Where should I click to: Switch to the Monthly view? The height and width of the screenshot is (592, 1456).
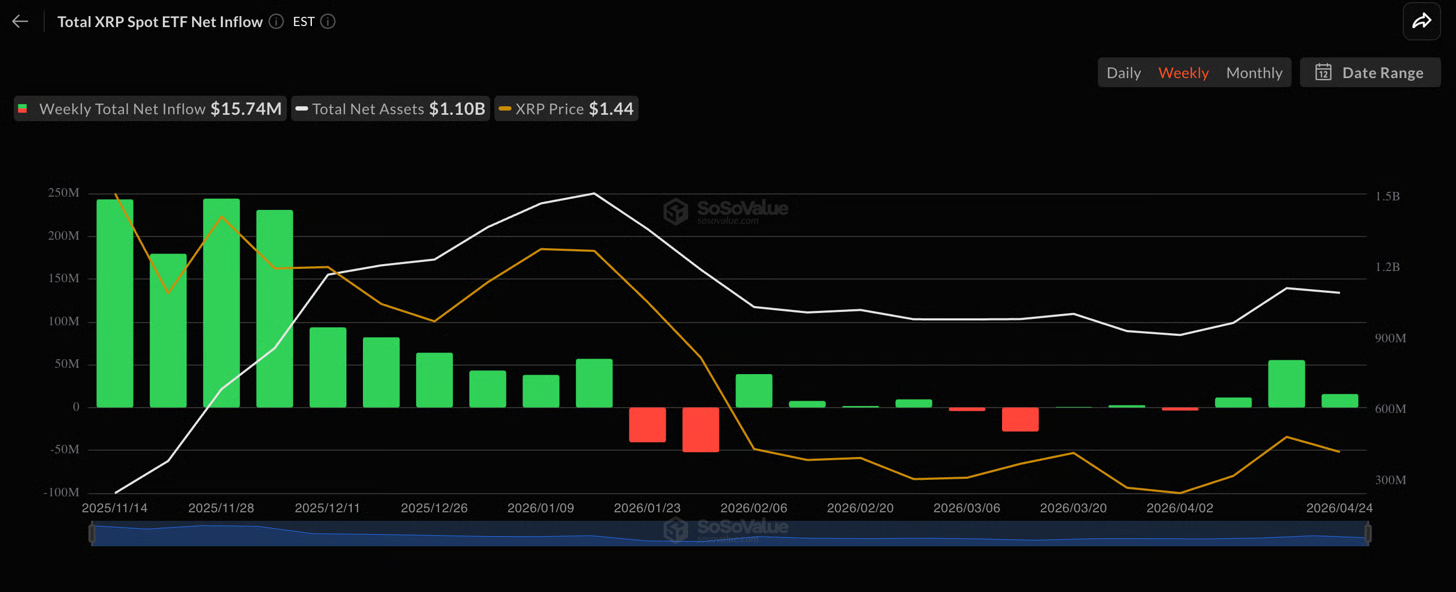coord(1254,72)
